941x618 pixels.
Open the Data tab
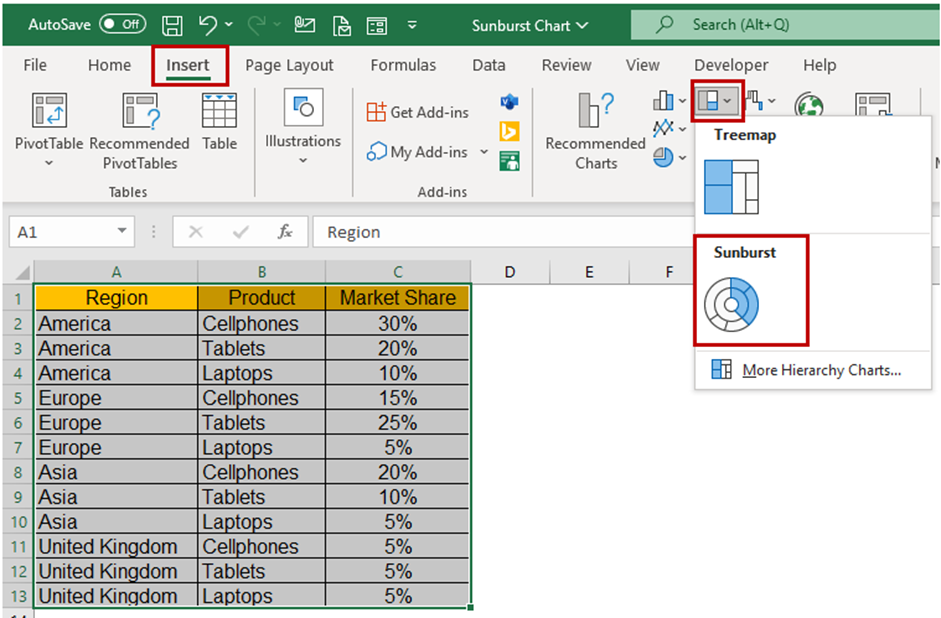point(489,65)
